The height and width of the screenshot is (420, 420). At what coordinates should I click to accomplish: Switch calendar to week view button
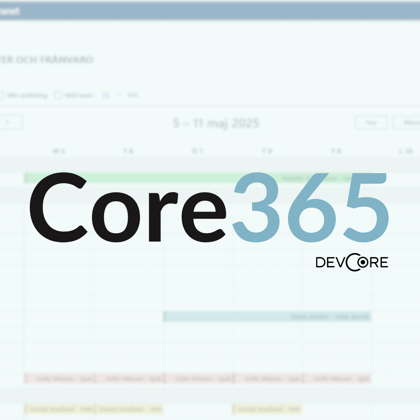[x=371, y=122]
